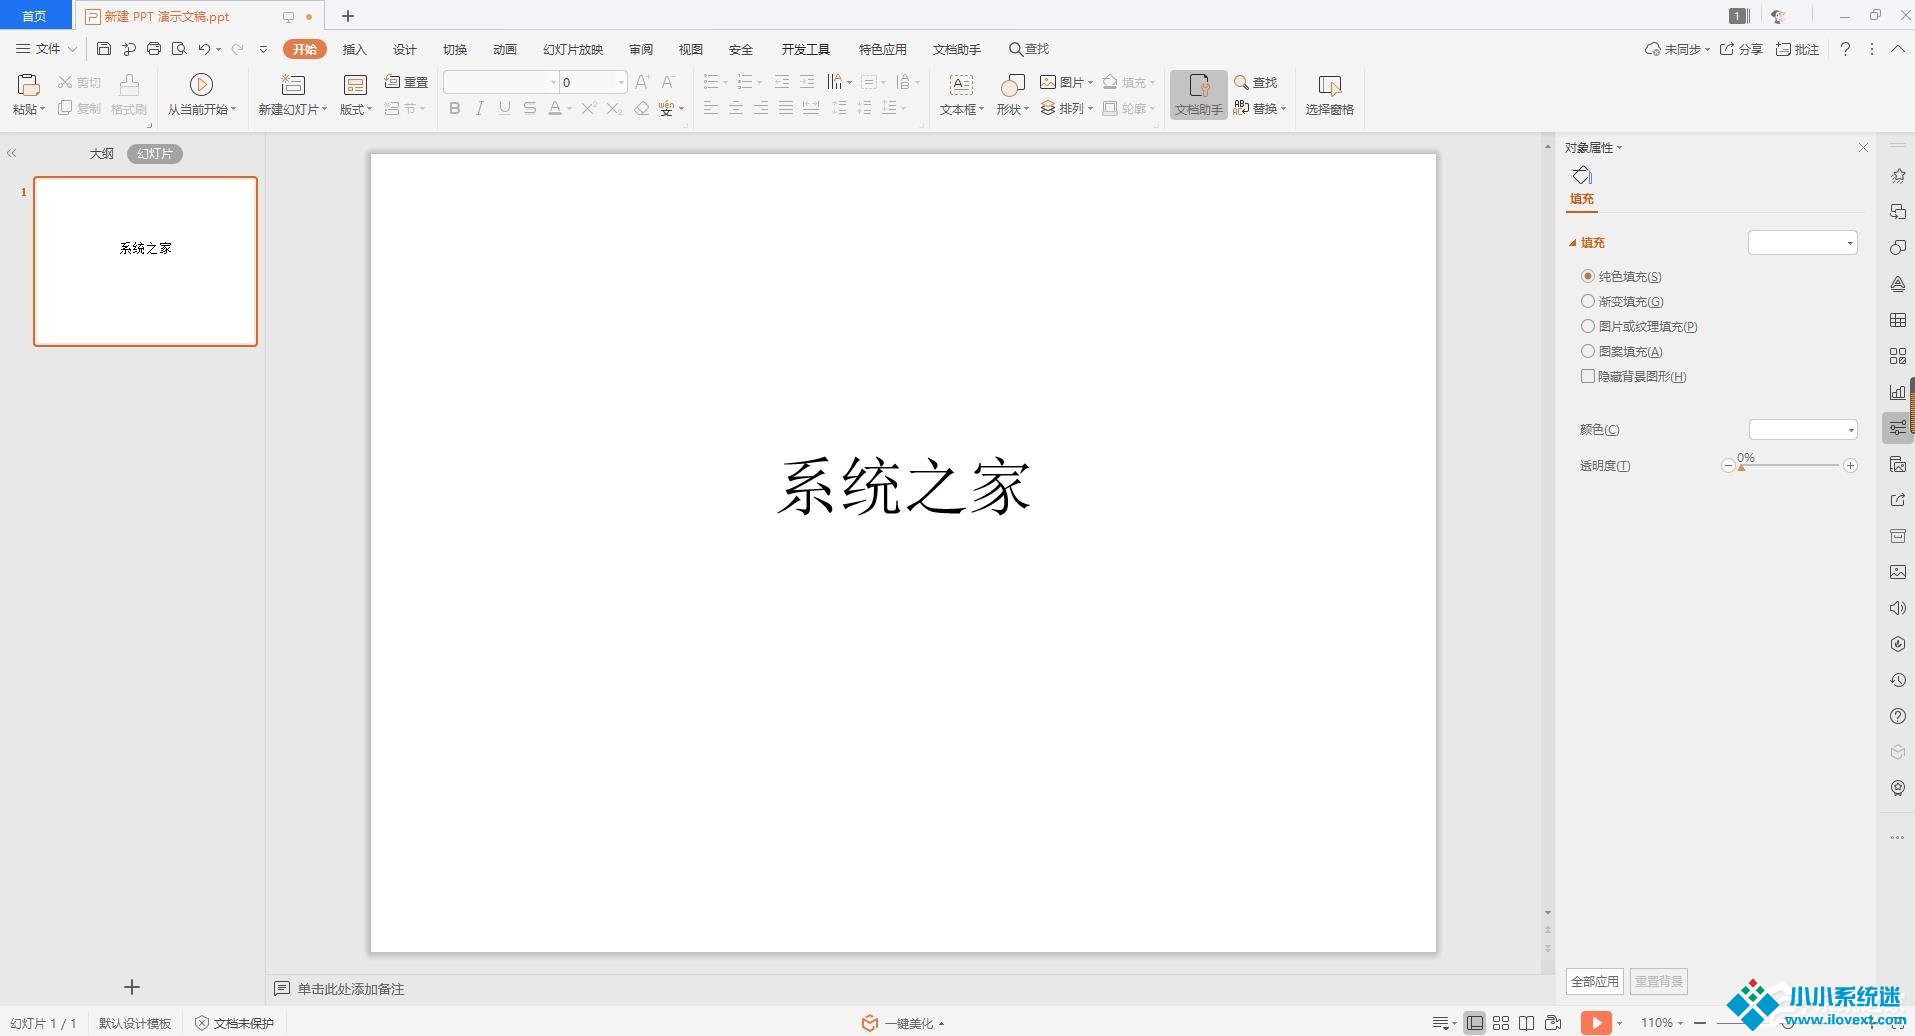Expand the 对象属性 panel title dropdown

[1594, 148]
